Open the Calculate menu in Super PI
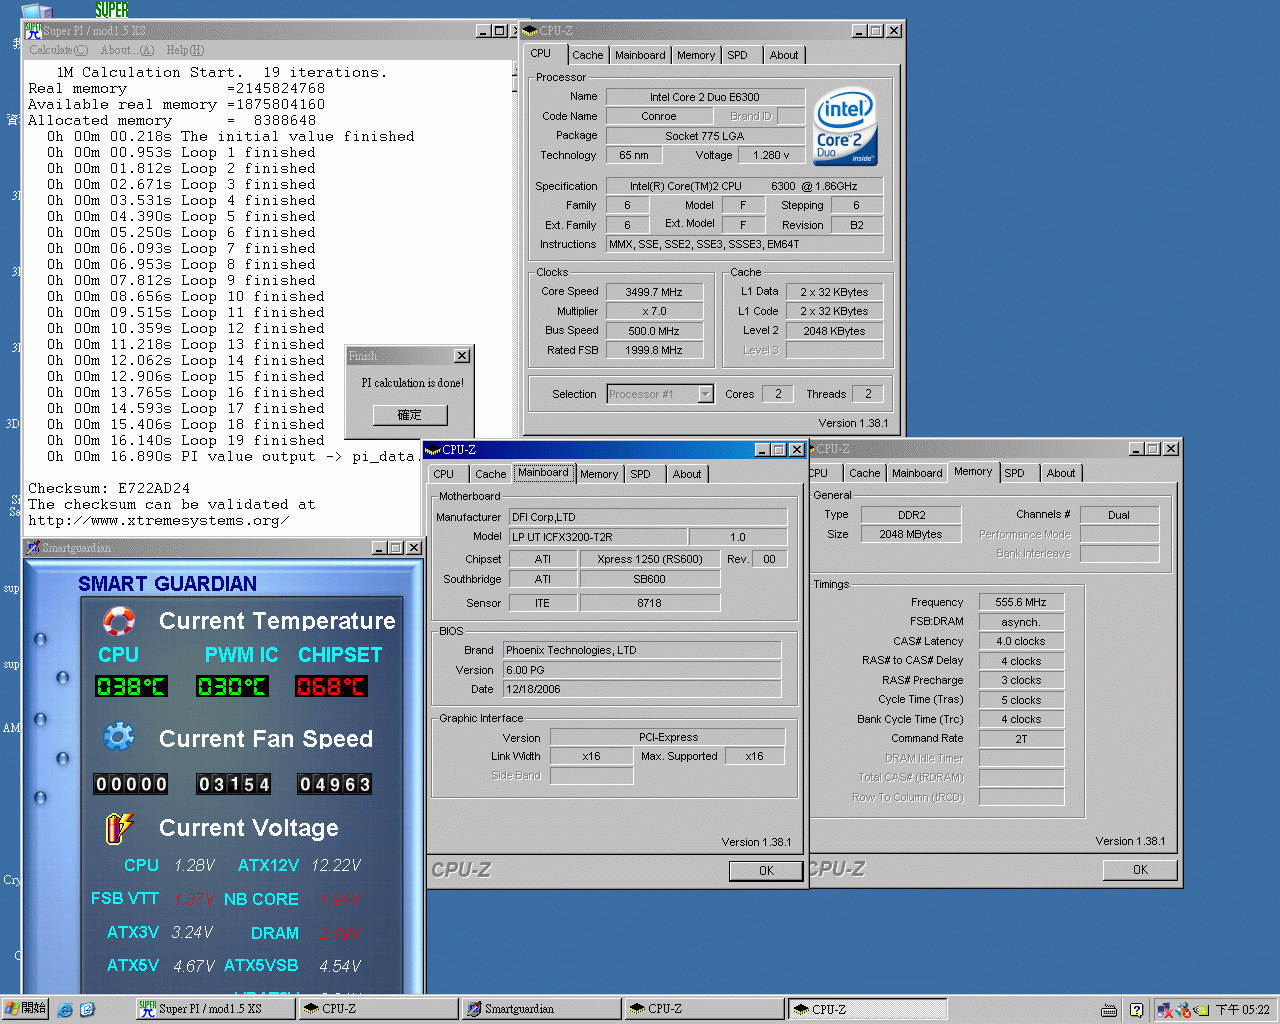Image resolution: width=1280 pixels, height=1024 pixels. [x=58, y=50]
